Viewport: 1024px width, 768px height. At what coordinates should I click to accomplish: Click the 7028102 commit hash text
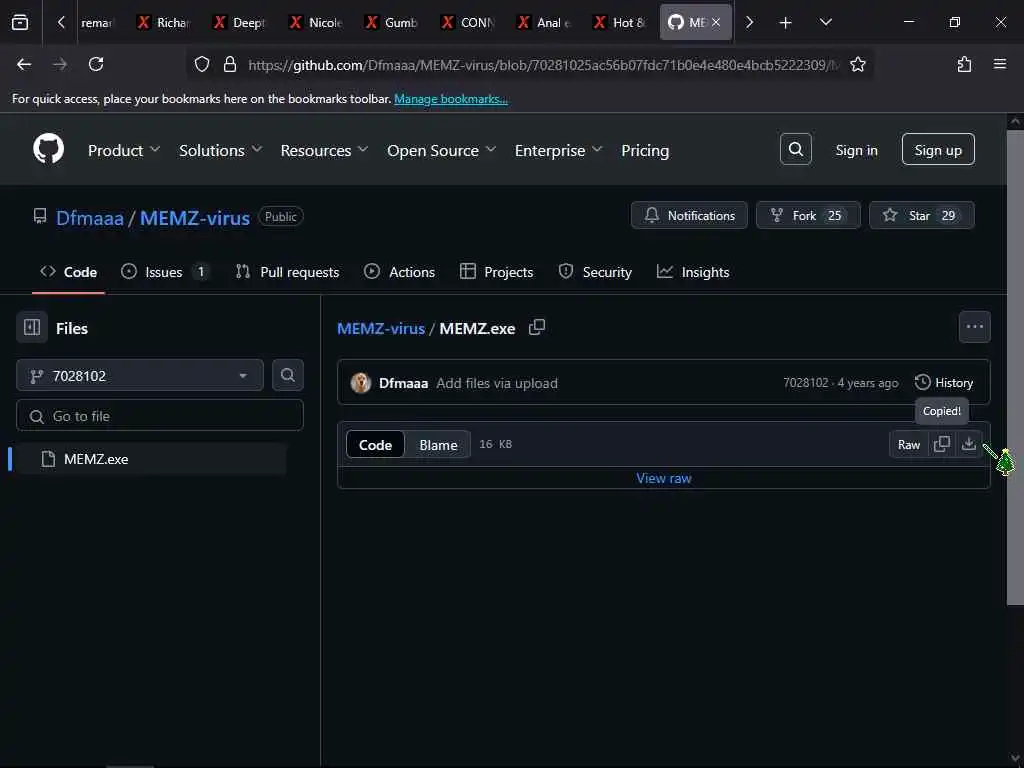point(805,383)
